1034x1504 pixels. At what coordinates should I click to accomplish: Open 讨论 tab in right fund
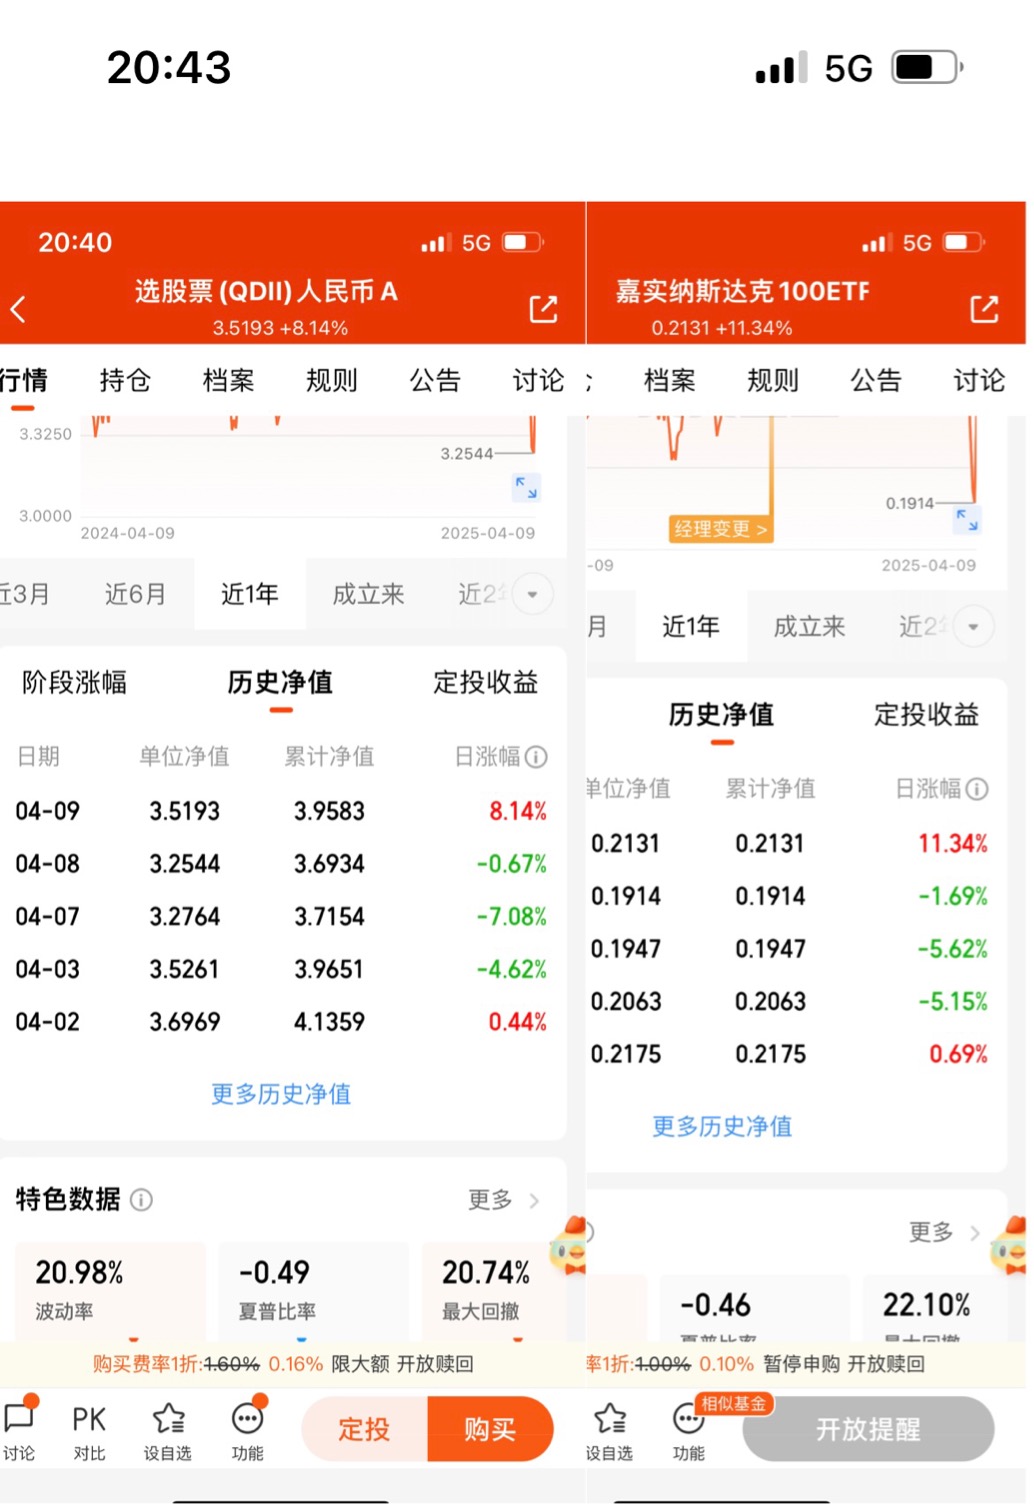979,380
